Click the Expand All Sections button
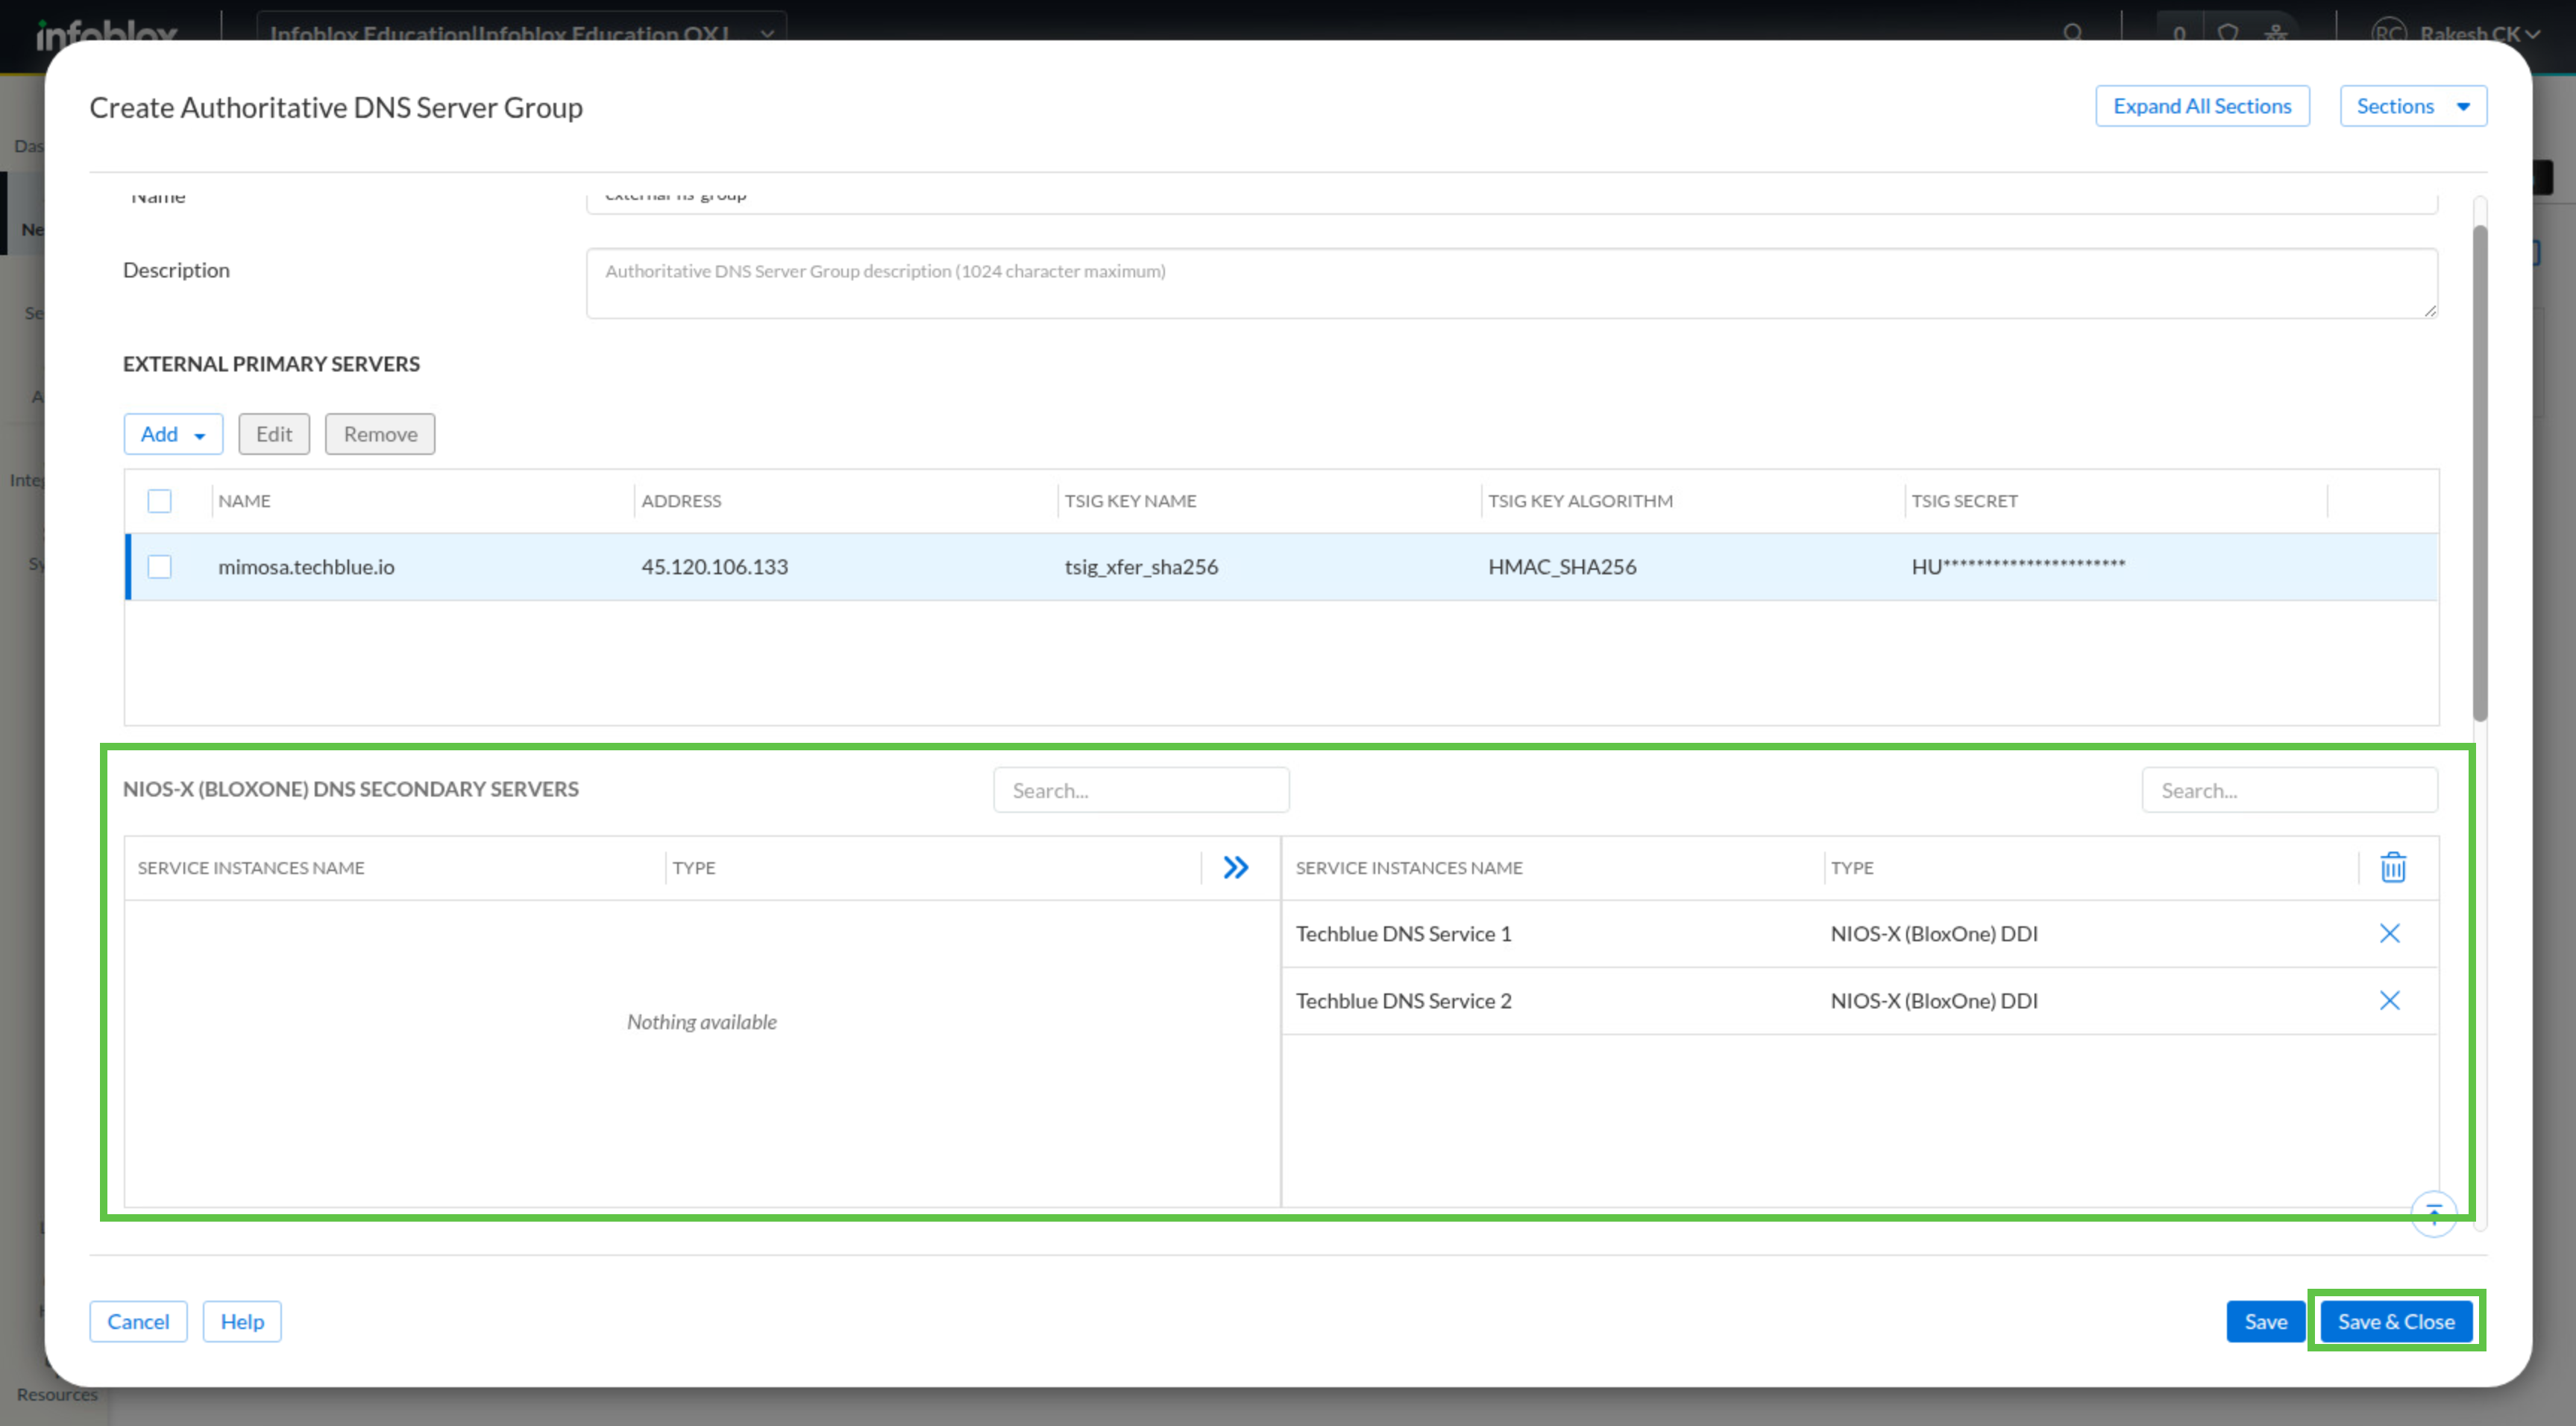 (x=2202, y=106)
